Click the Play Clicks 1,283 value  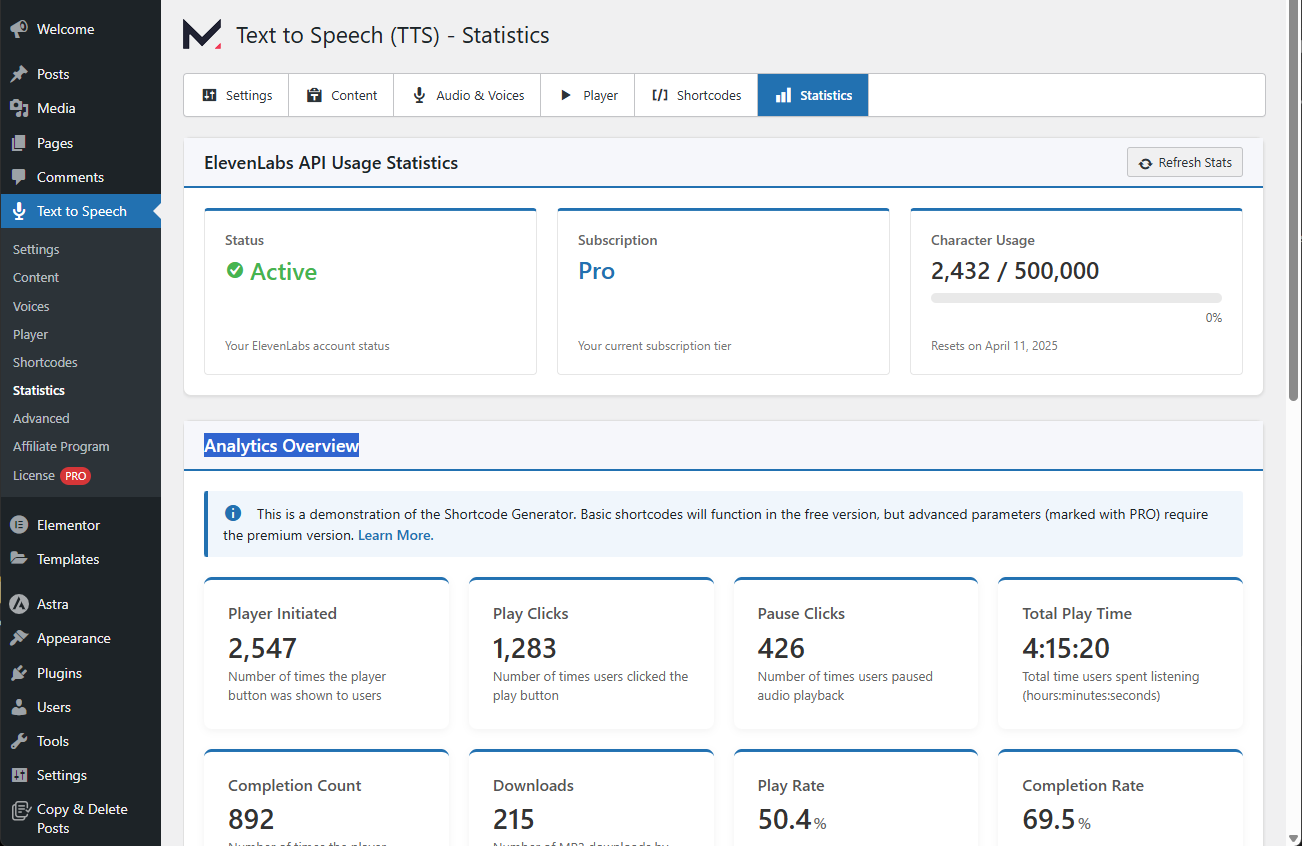525,648
